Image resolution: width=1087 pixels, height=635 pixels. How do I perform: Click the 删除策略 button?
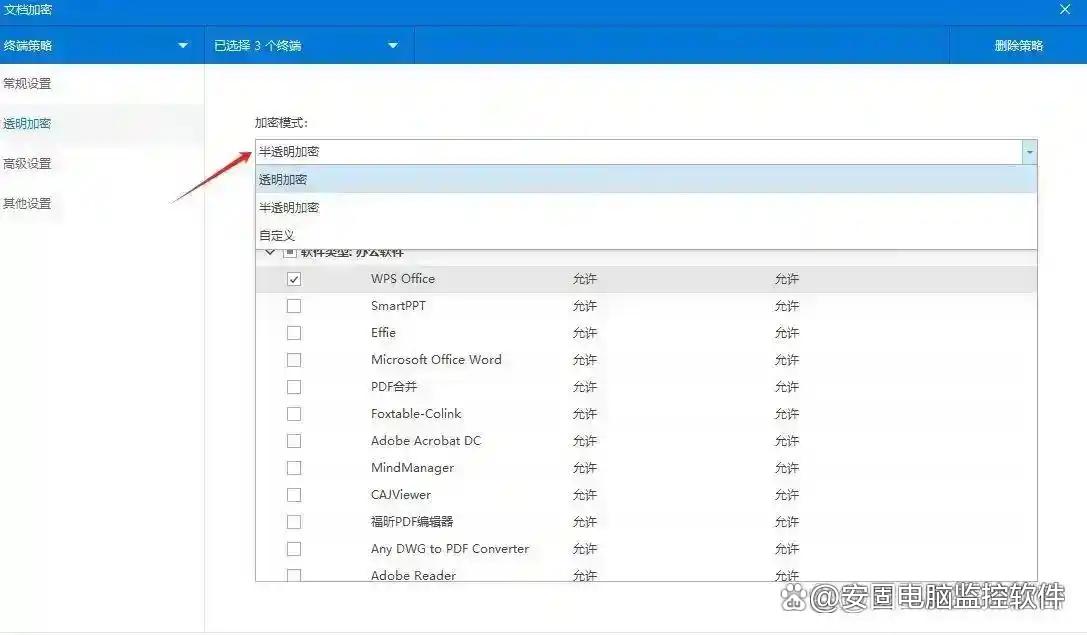[1018, 45]
